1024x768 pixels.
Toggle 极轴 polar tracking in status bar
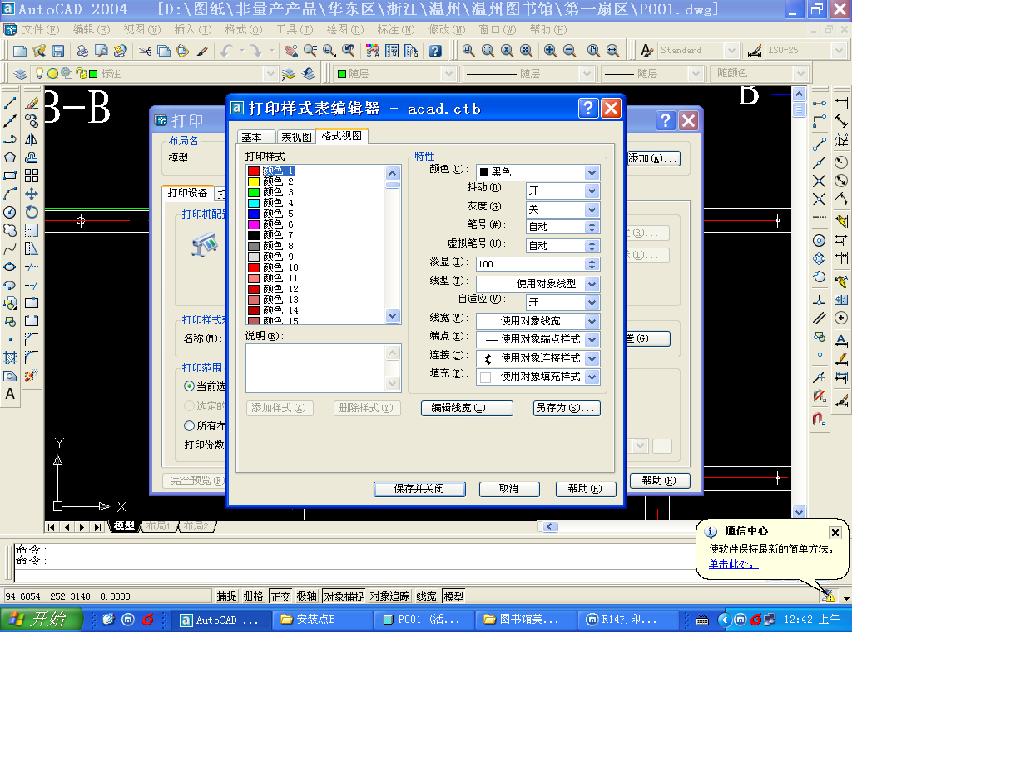306,596
